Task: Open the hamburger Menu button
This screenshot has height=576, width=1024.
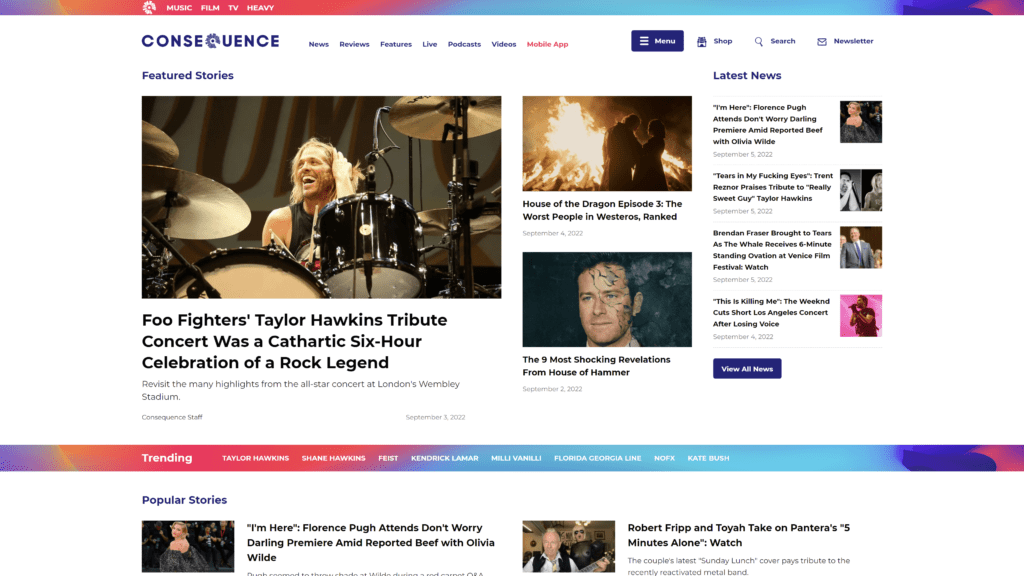Action: [x=657, y=40]
